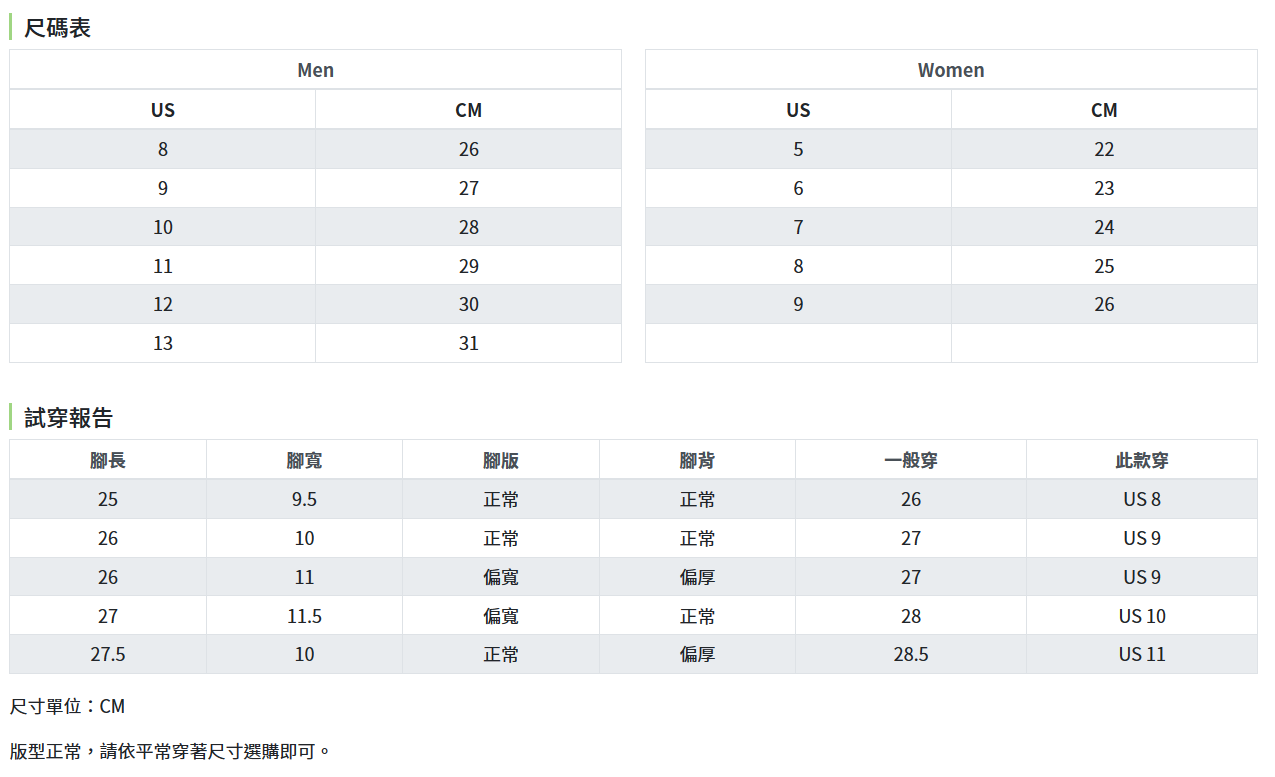The width and height of the screenshot is (1275, 777).
Task: Click the 27.5 foot length cell
Action: pyautogui.click(x=108, y=654)
